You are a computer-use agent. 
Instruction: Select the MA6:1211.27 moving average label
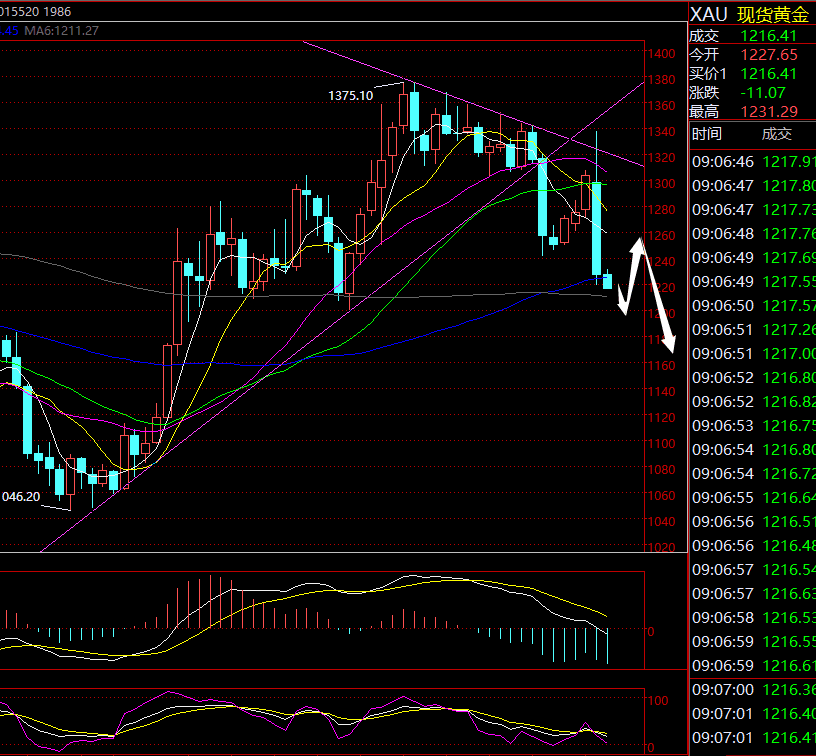[x=61, y=31]
